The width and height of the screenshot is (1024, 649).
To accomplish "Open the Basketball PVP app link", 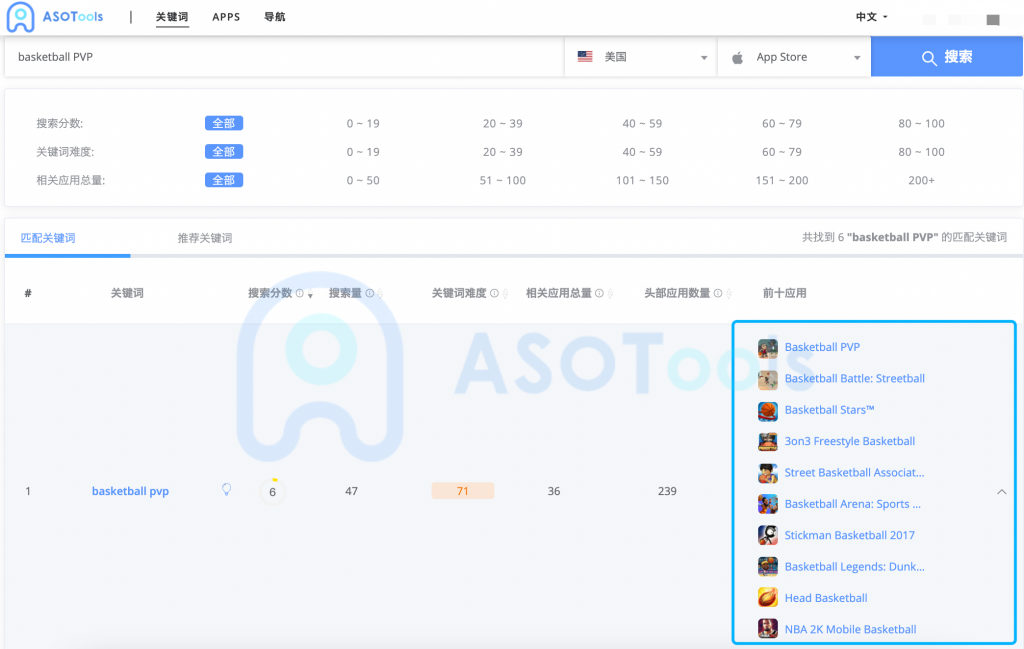I will (x=822, y=347).
